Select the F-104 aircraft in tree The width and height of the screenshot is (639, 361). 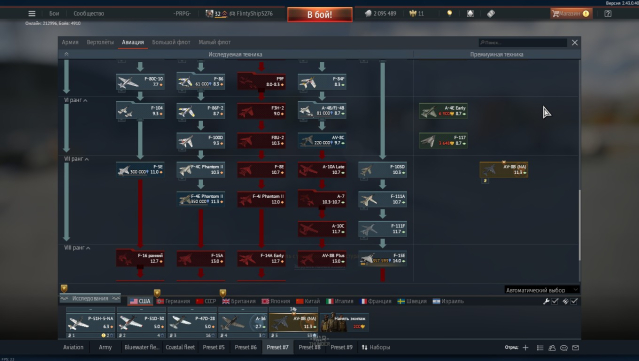tap(140, 111)
